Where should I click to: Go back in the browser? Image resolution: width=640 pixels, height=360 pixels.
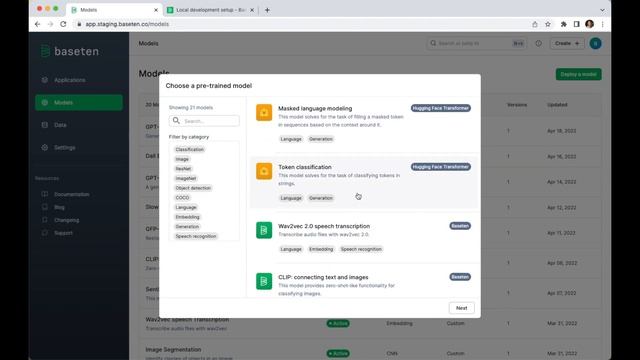[38, 24]
